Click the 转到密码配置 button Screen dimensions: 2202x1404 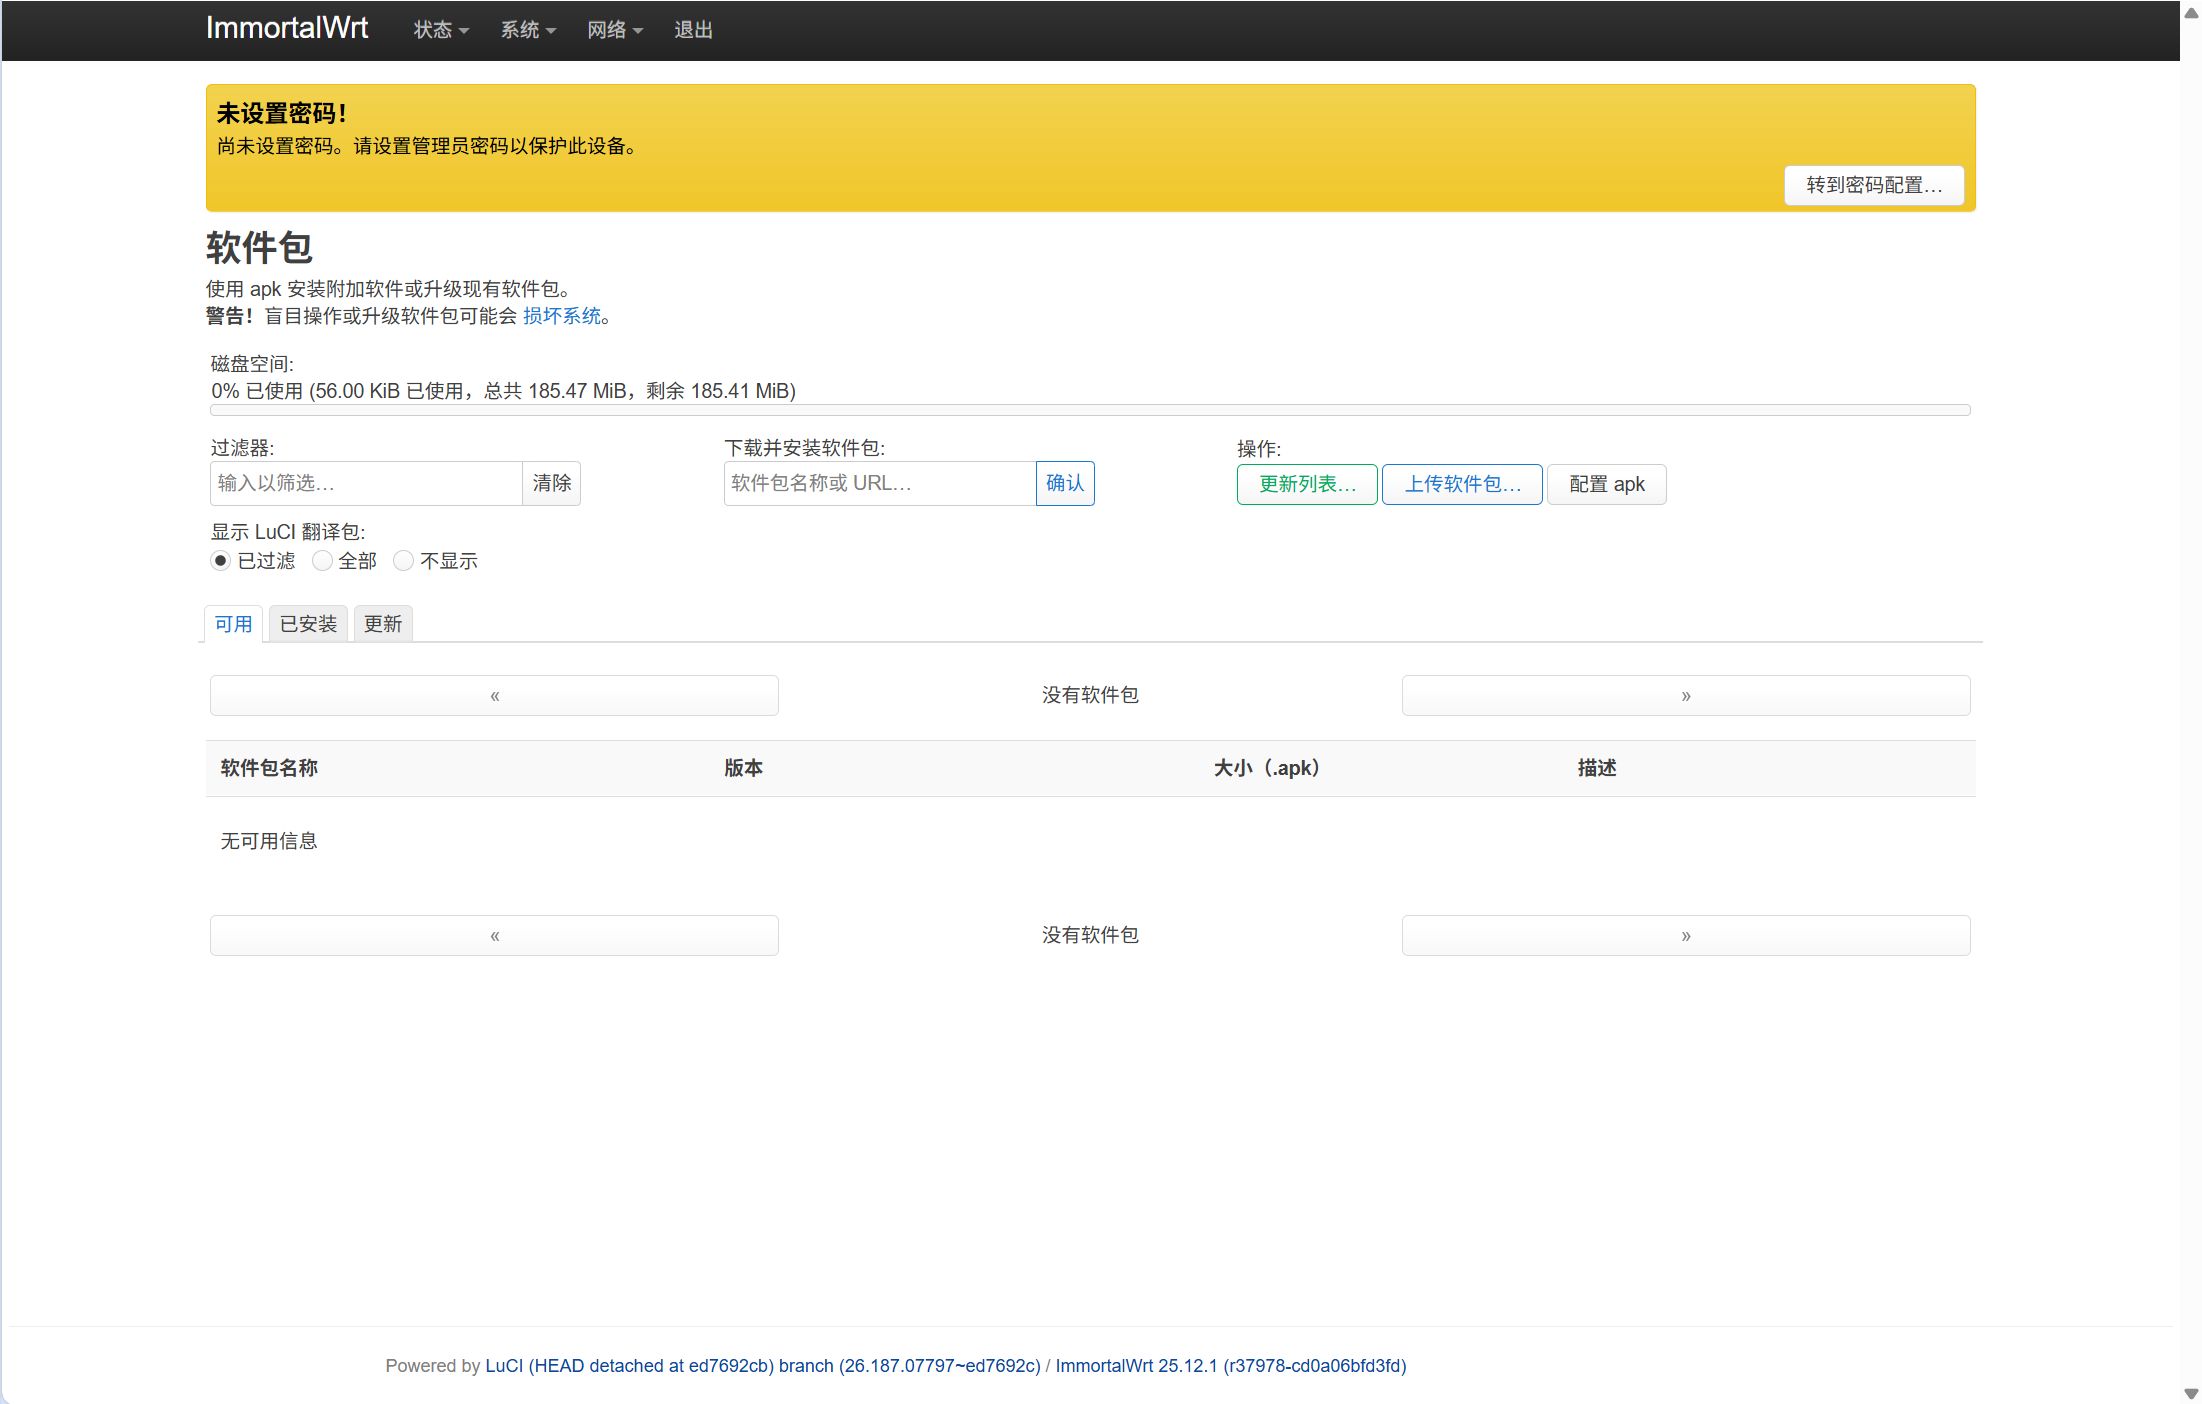point(1874,185)
